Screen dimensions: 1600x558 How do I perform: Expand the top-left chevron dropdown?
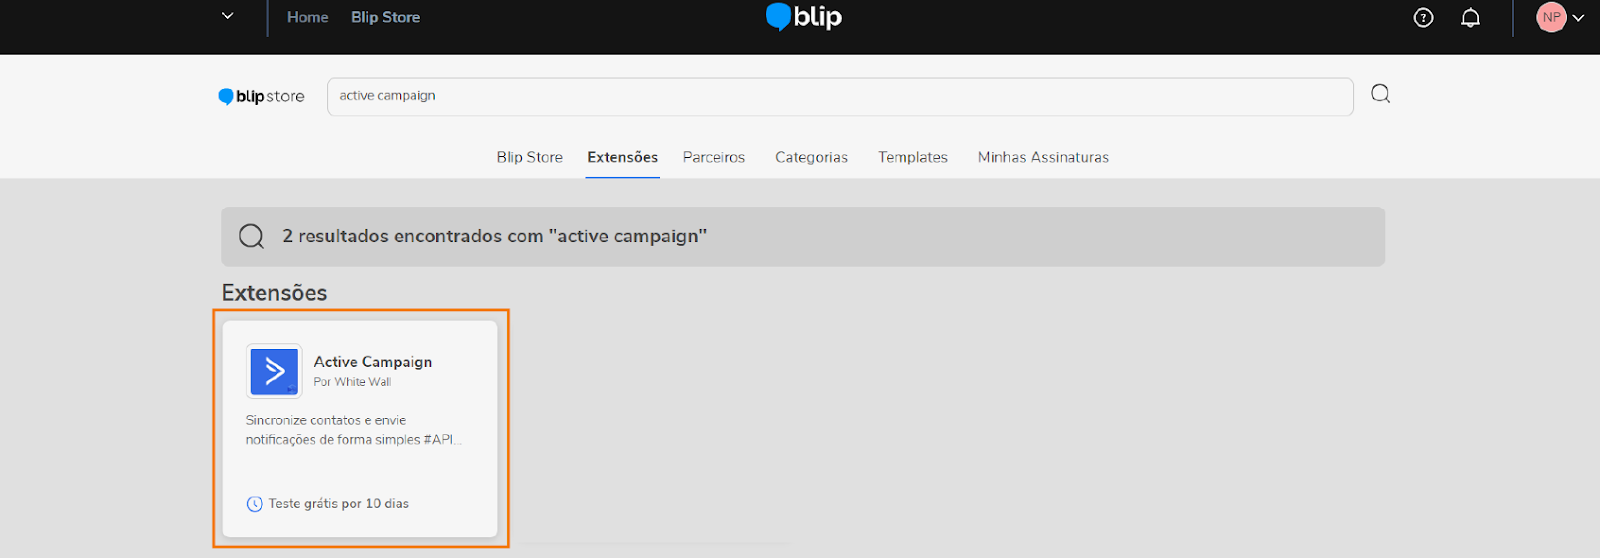click(228, 16)
